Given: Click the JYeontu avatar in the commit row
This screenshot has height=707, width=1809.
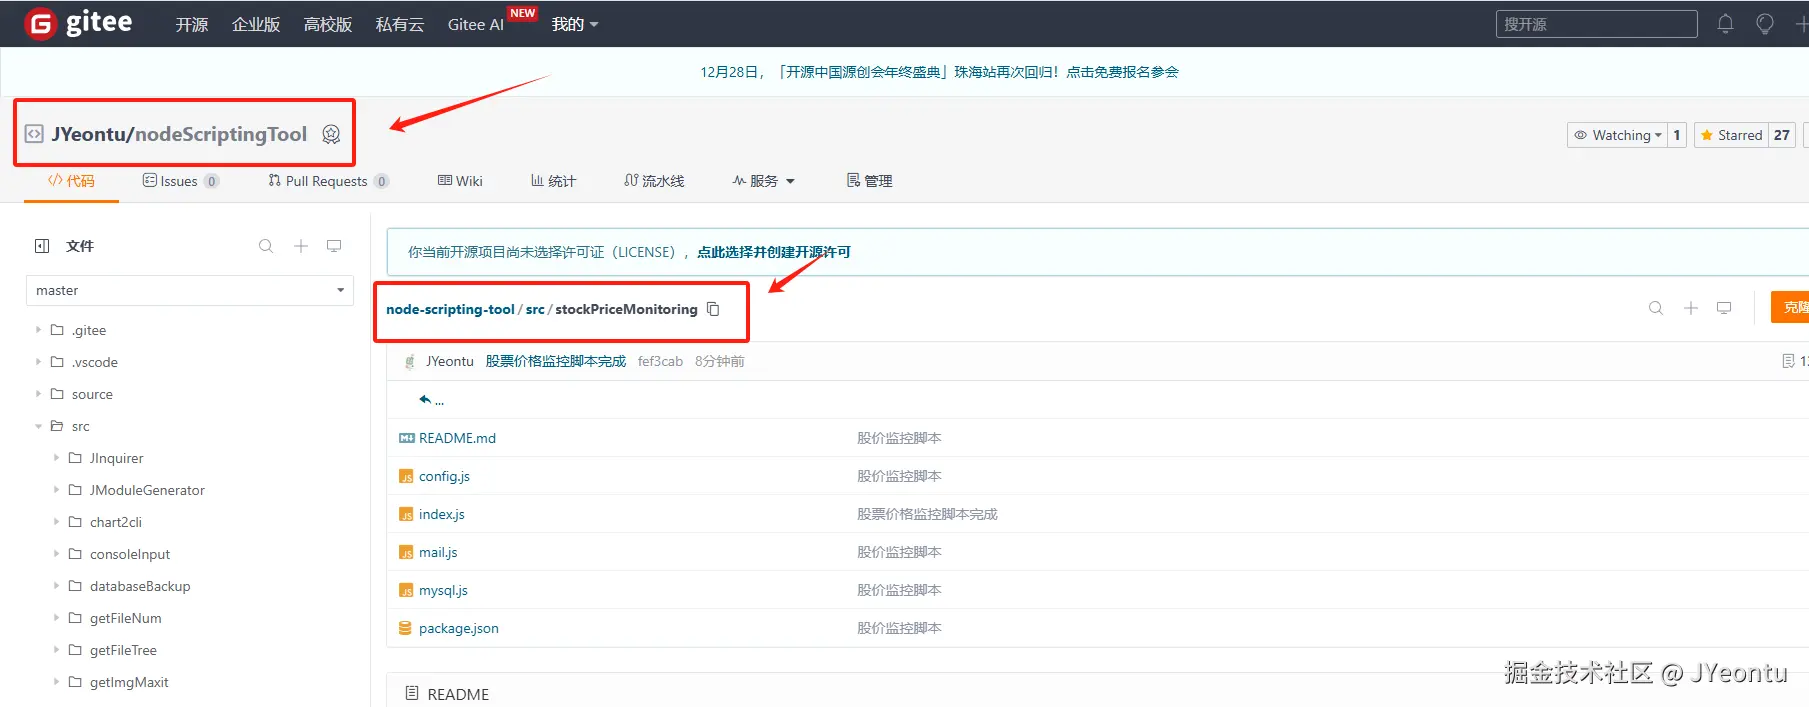Looking at the screenshot, I should (409, 361).
